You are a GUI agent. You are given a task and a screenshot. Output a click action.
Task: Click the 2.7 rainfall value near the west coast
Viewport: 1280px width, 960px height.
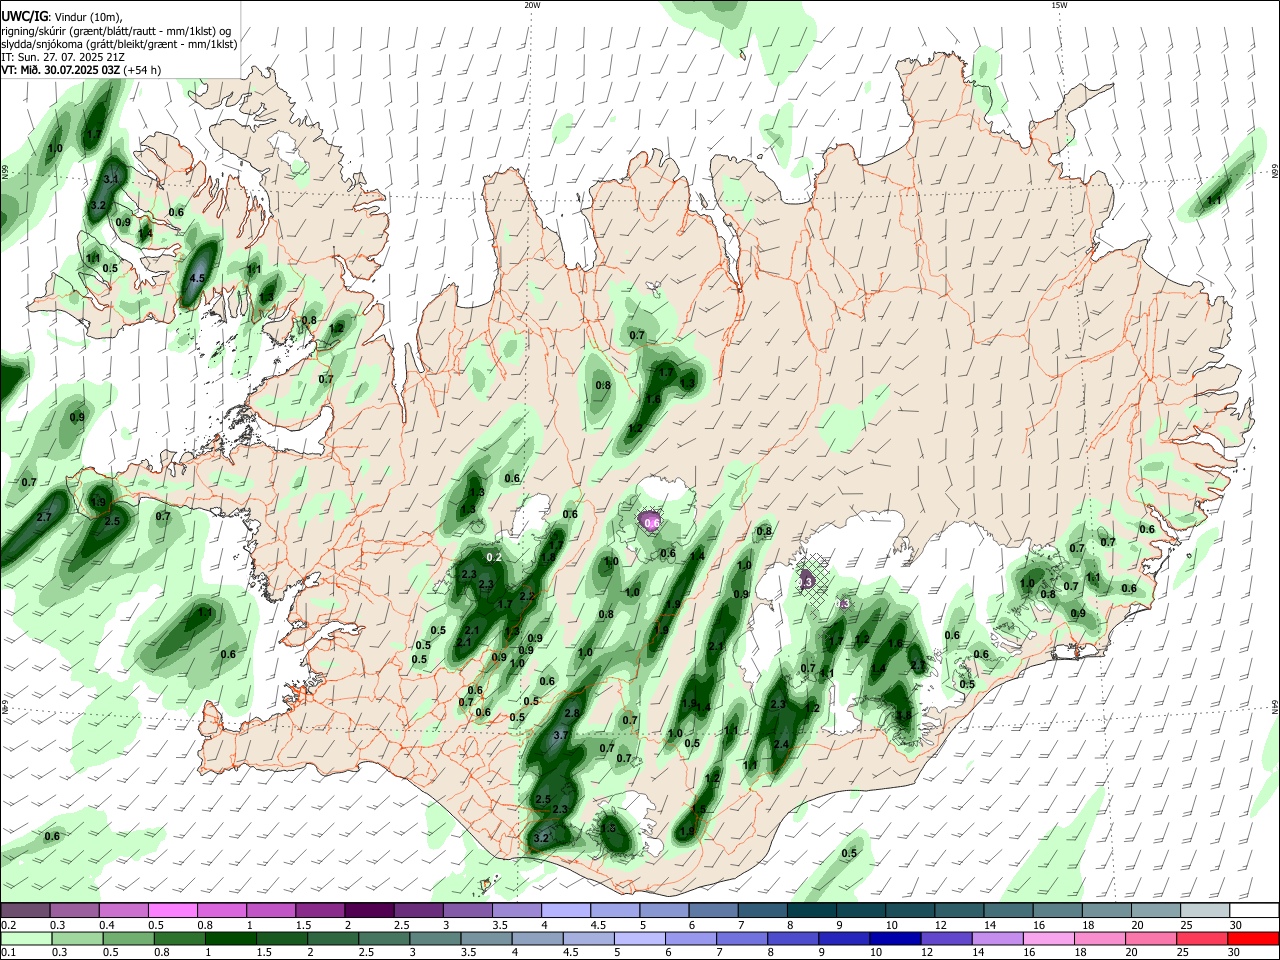pos(44,517)
